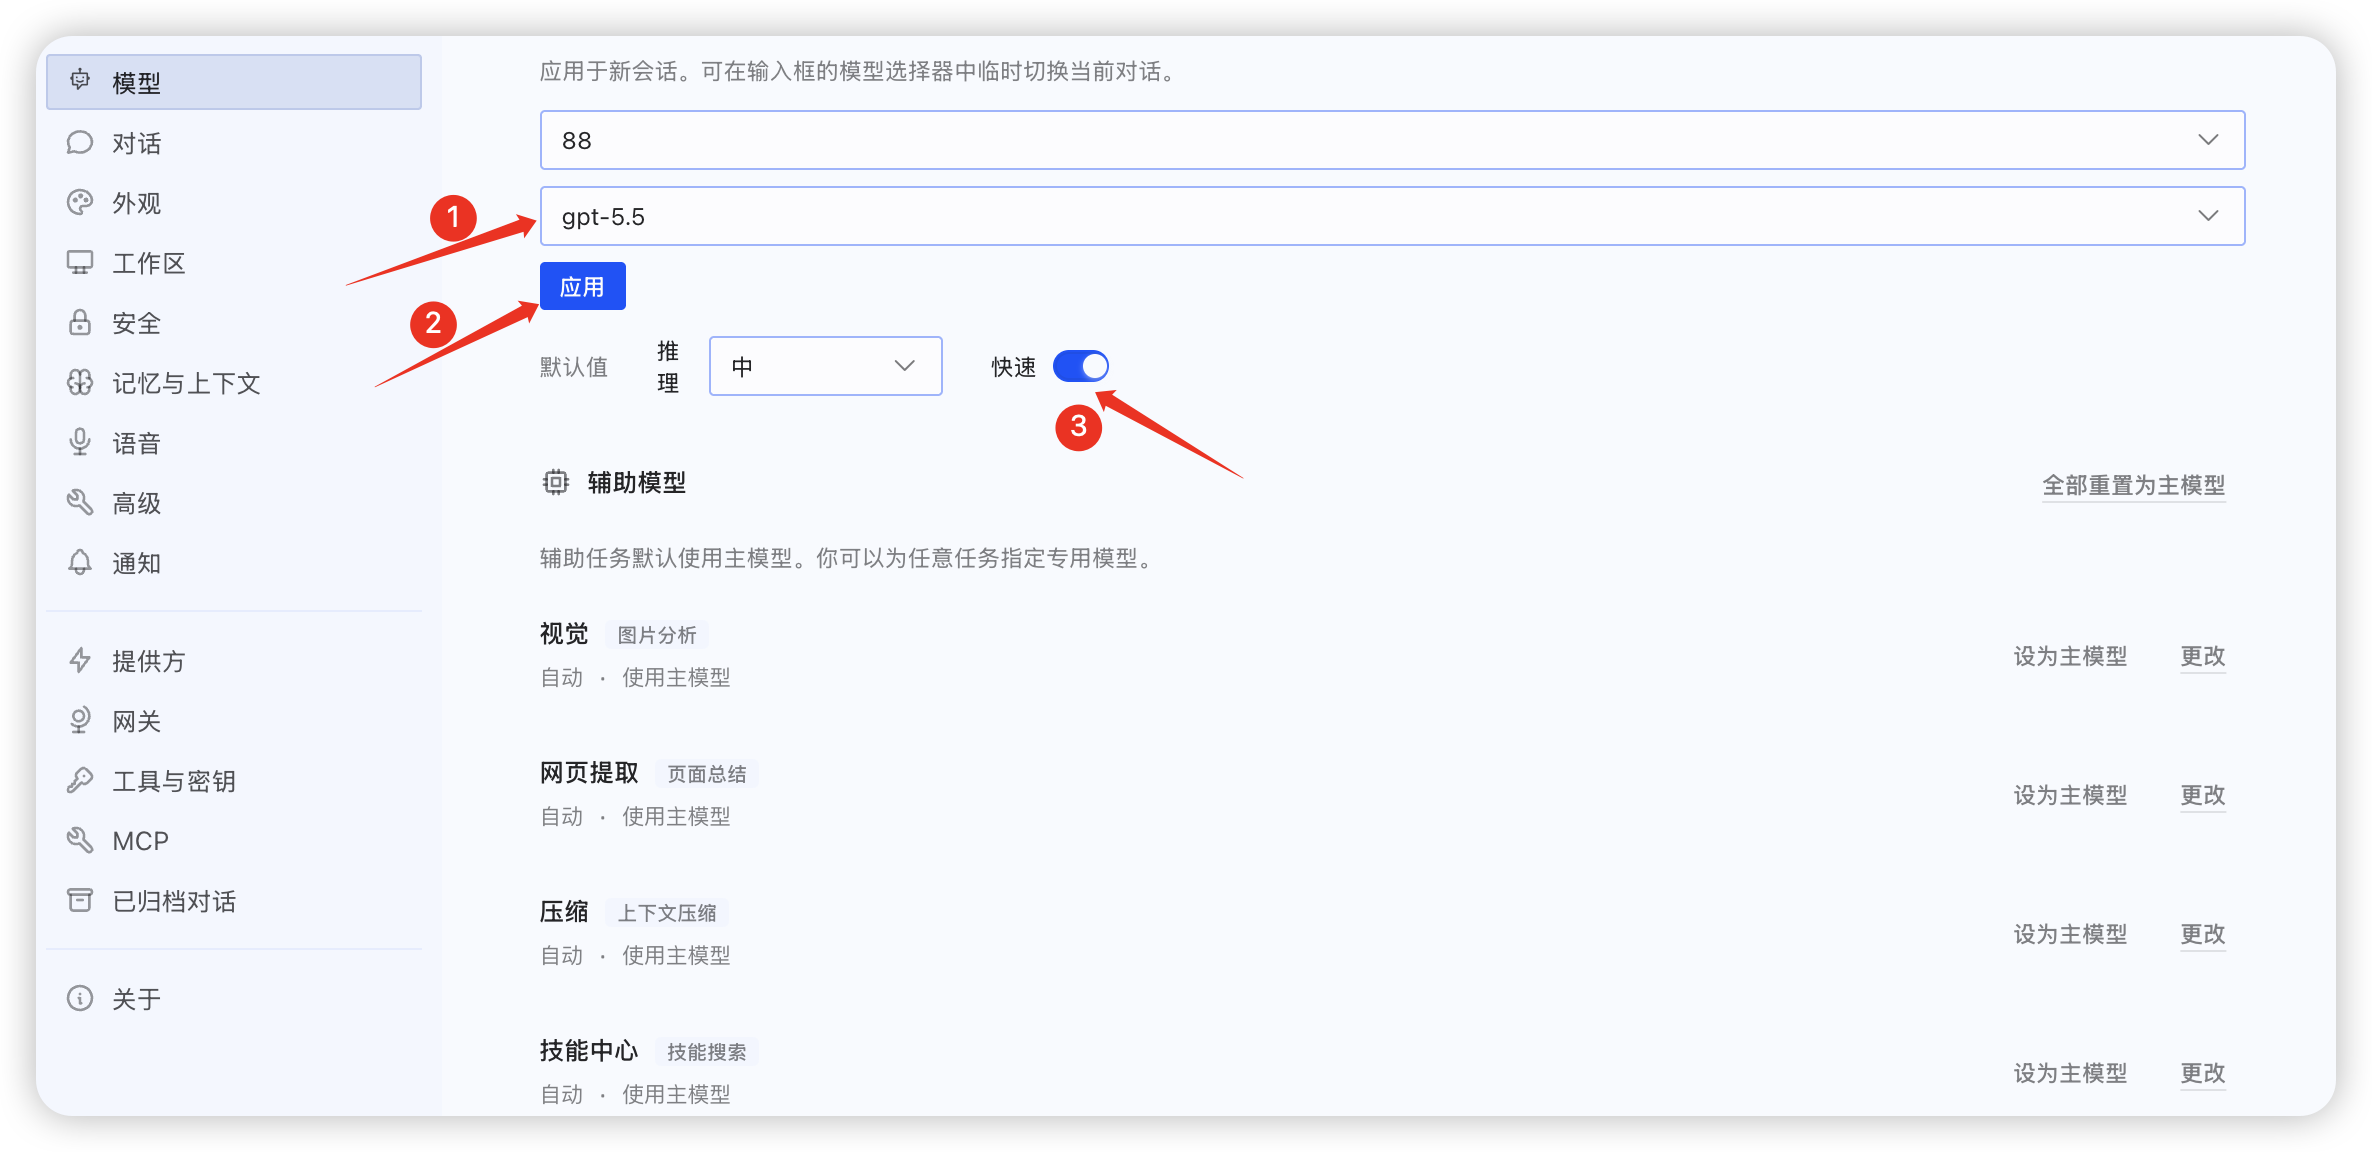2372x1152 pixels.
Task: Open the 关于 page
Action: [234, 998]
